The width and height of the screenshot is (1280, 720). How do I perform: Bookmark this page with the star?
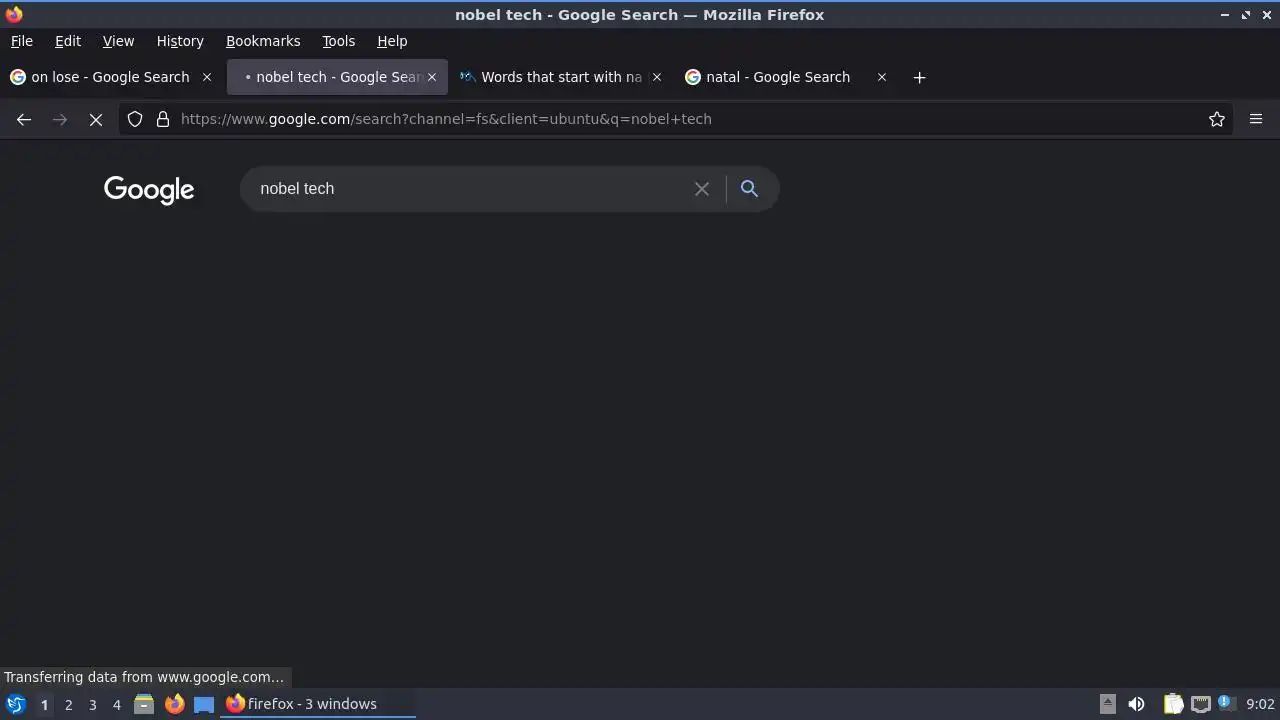[x=1217, y=119]
